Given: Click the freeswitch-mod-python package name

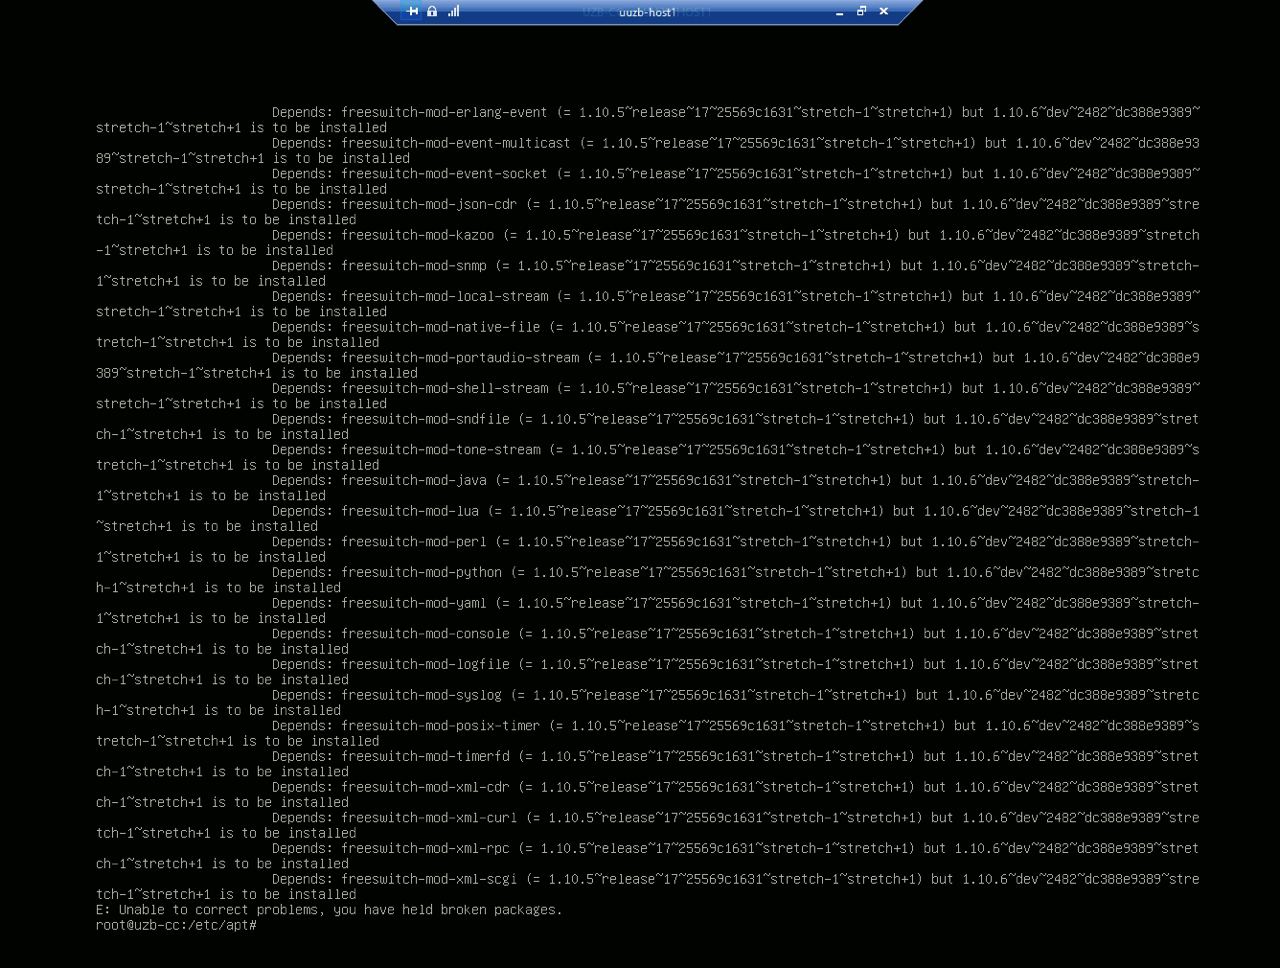Looking at the screenshot, I should point(421,572).
